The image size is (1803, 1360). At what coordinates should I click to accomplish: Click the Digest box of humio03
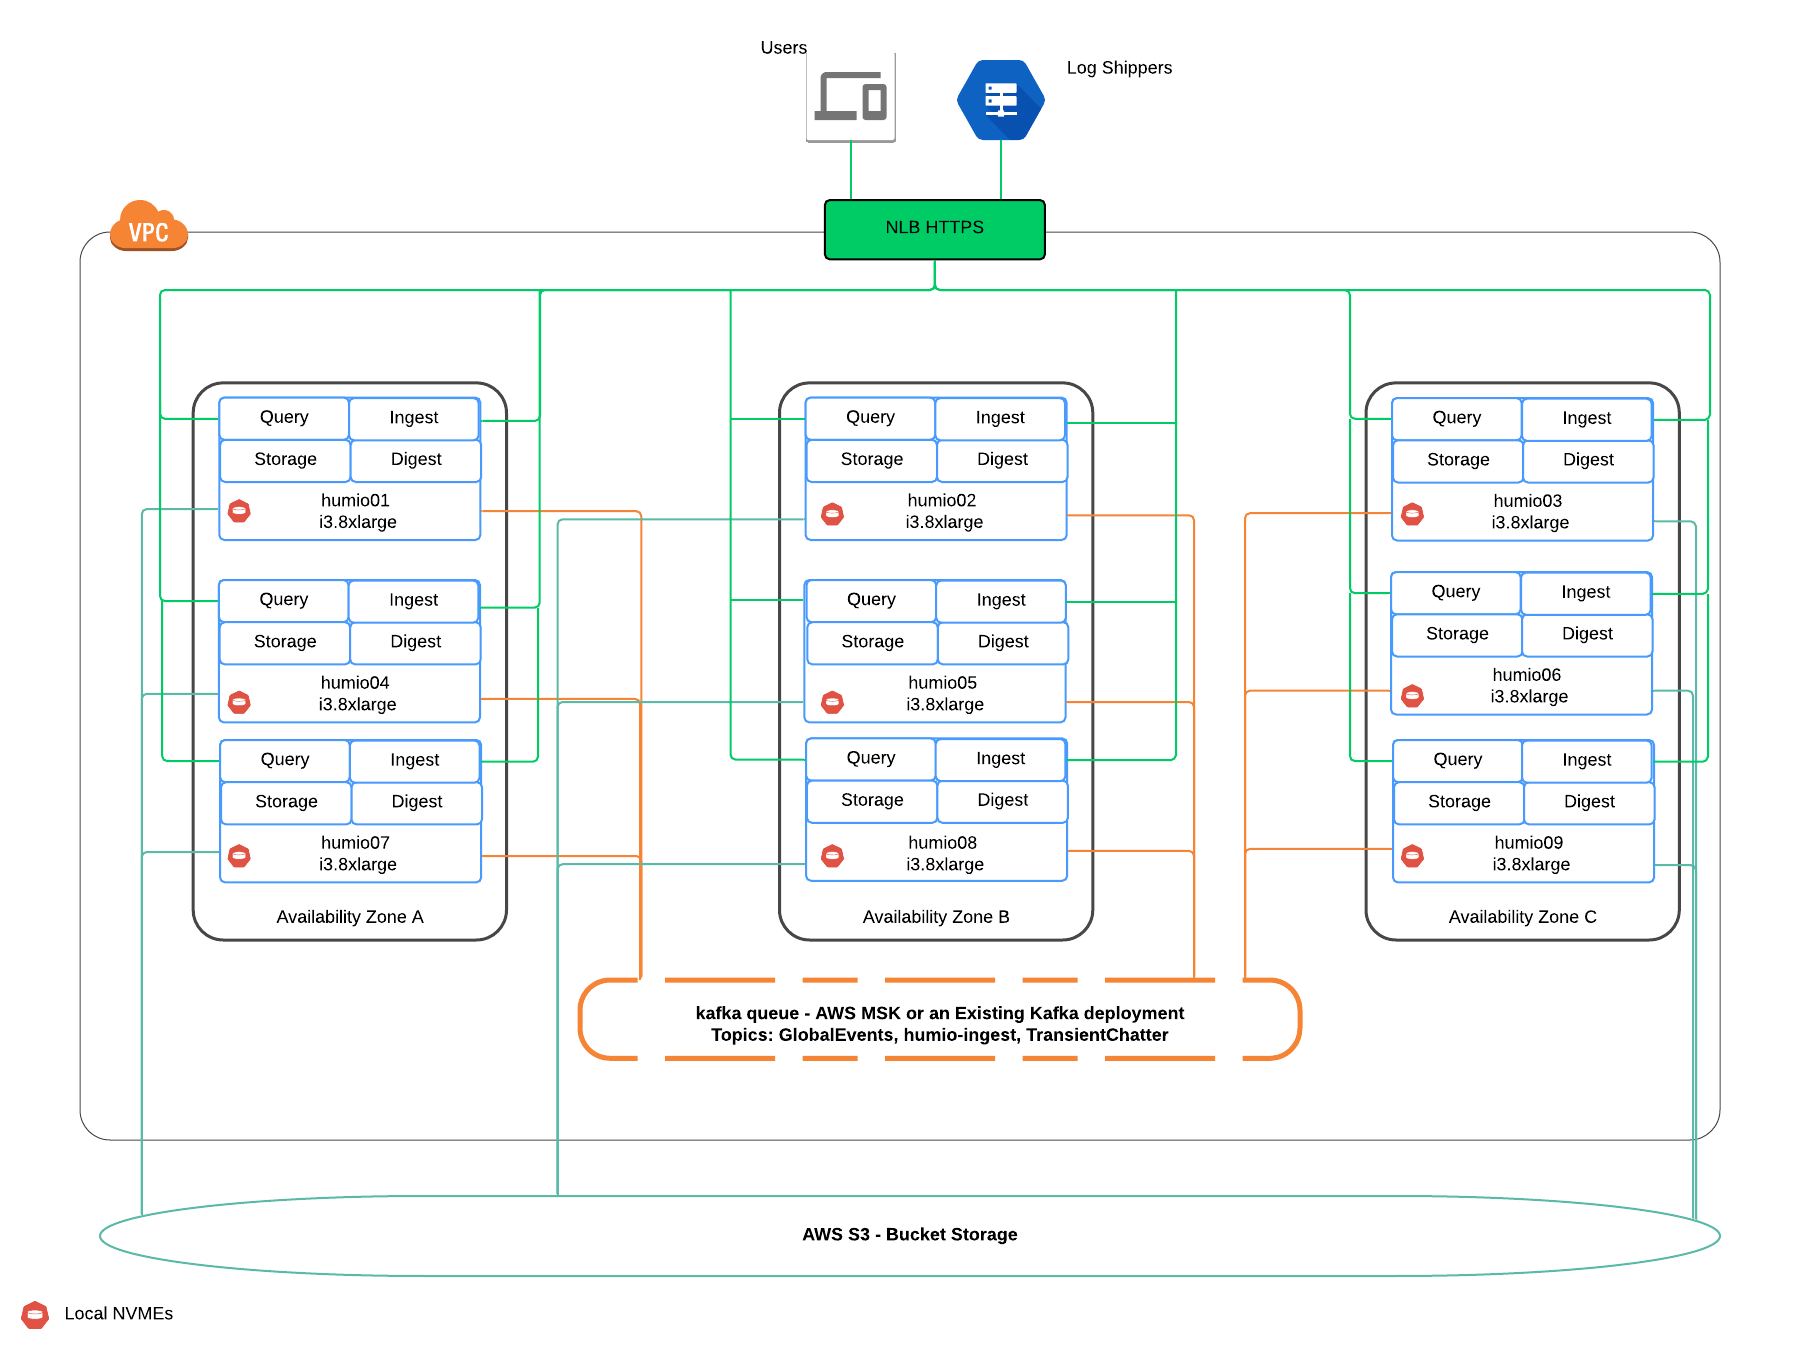coord(1588,460)
